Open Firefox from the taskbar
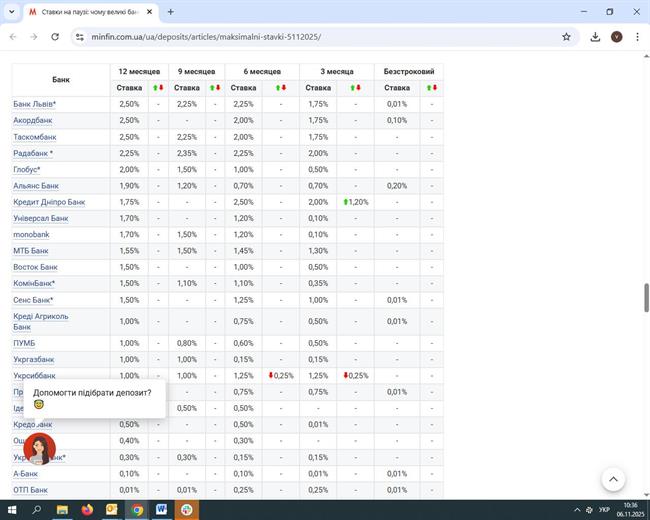The height and width of the screenshot is (520, 650). pos(87,510)
